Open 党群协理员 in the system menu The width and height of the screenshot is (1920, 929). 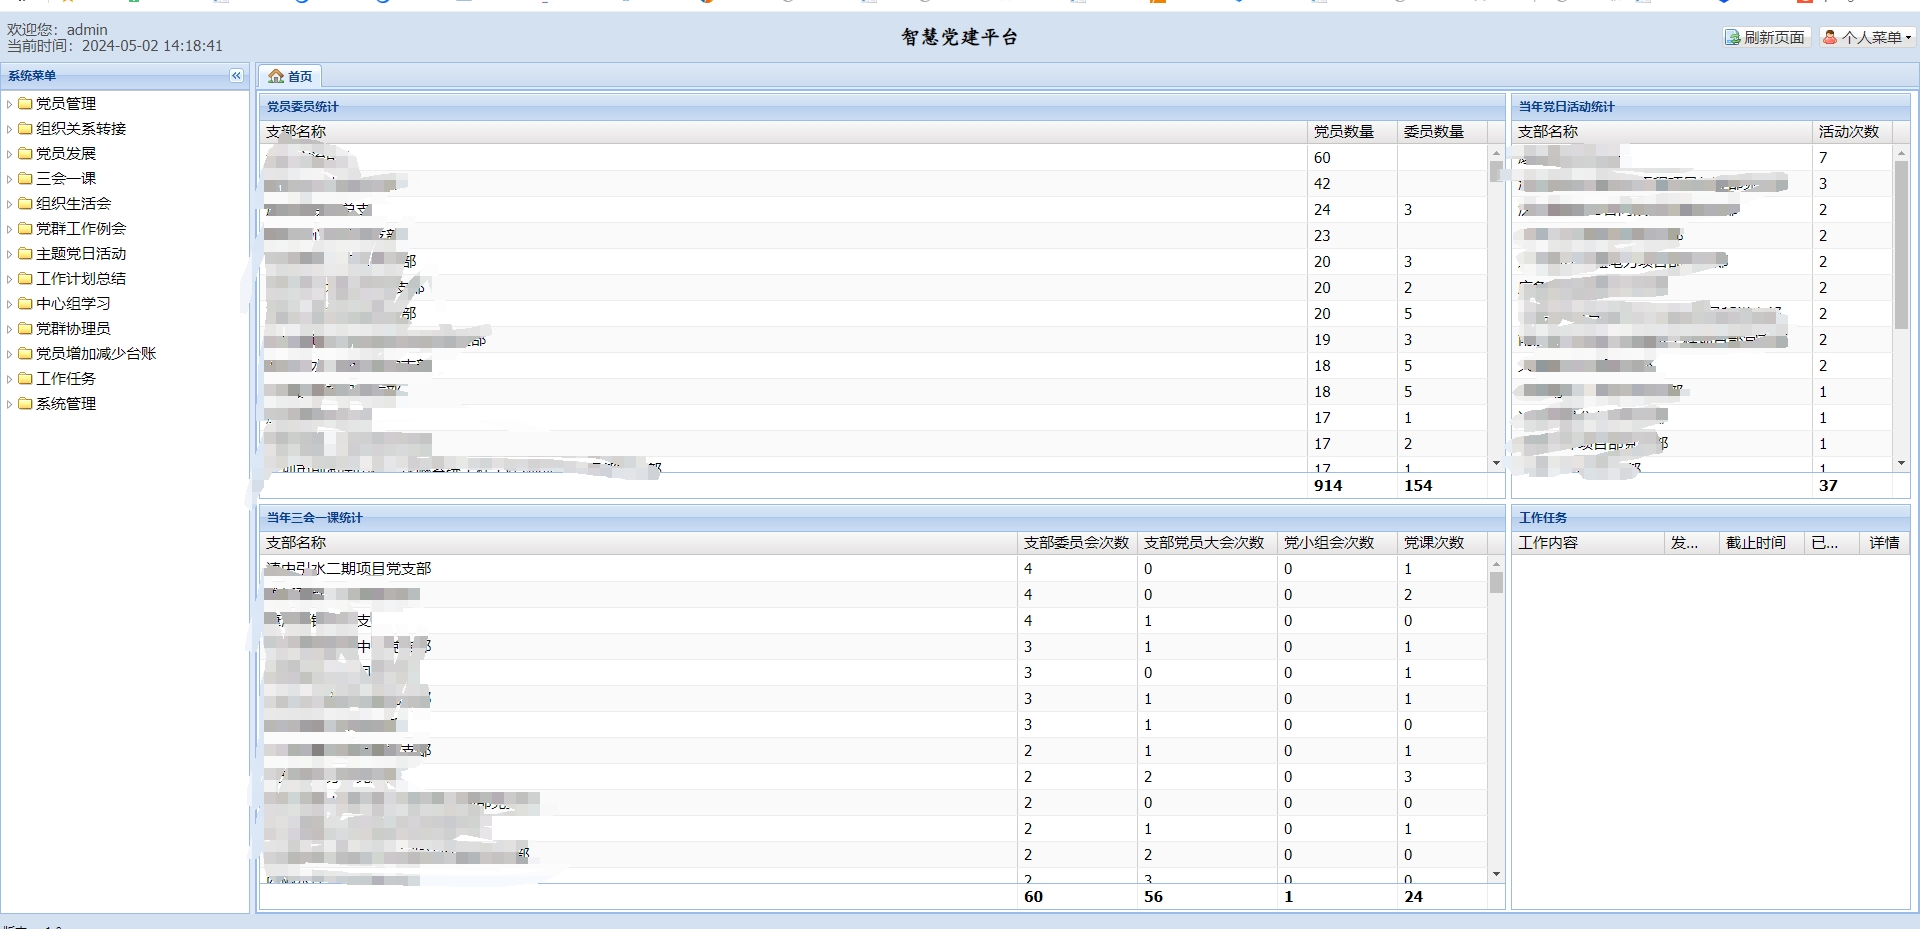[73, 328]
